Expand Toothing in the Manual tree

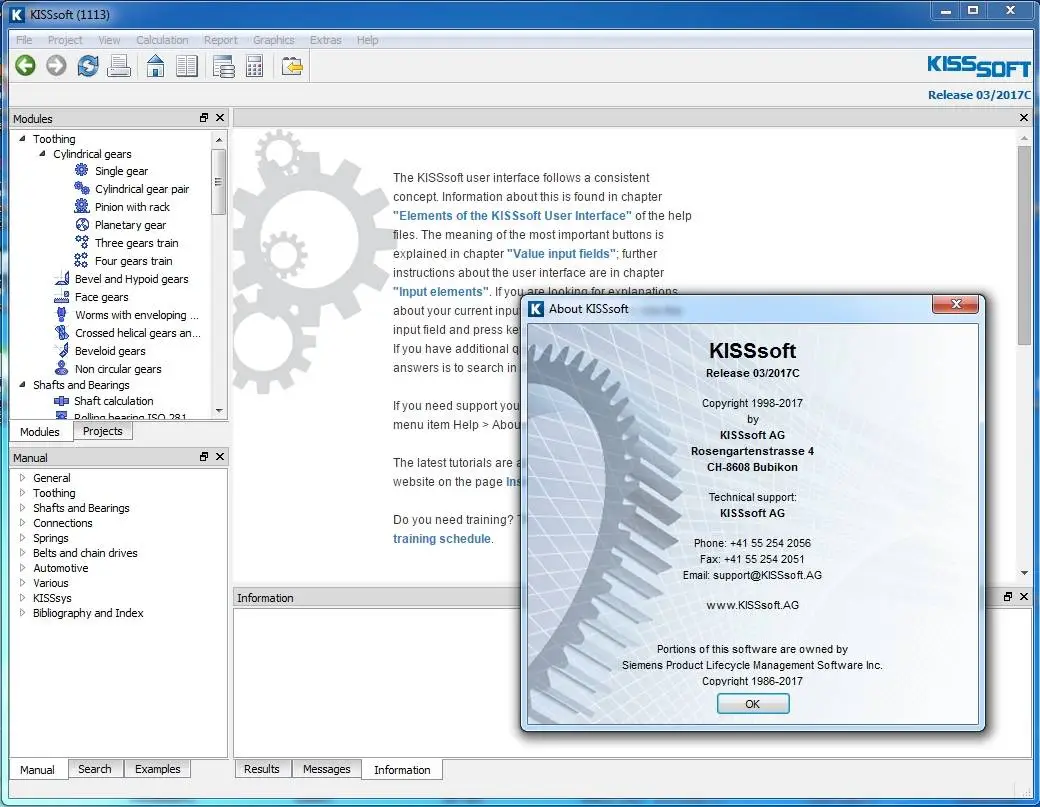click(x=23, y=493)
